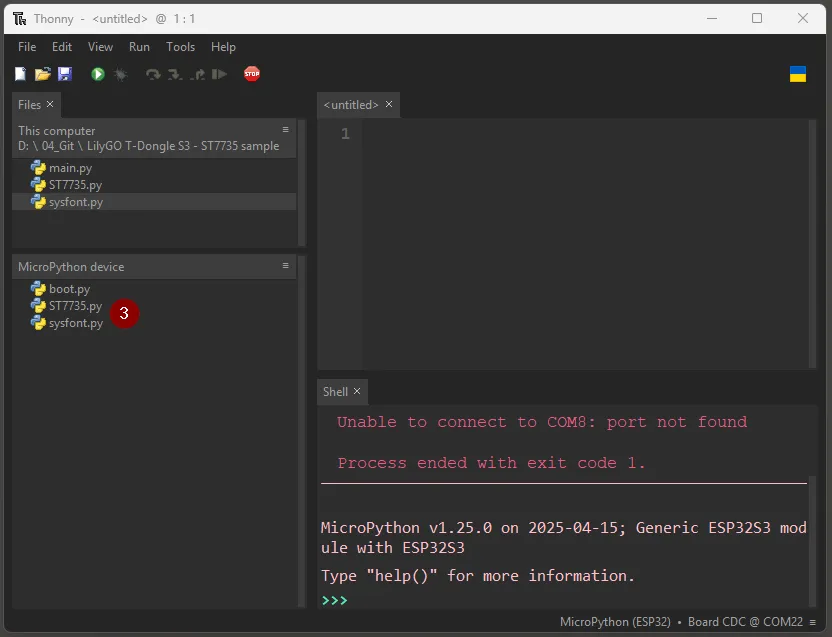Select main.py in This computer list
Viewport: 832px width, 637px height.
click(70, 168)
